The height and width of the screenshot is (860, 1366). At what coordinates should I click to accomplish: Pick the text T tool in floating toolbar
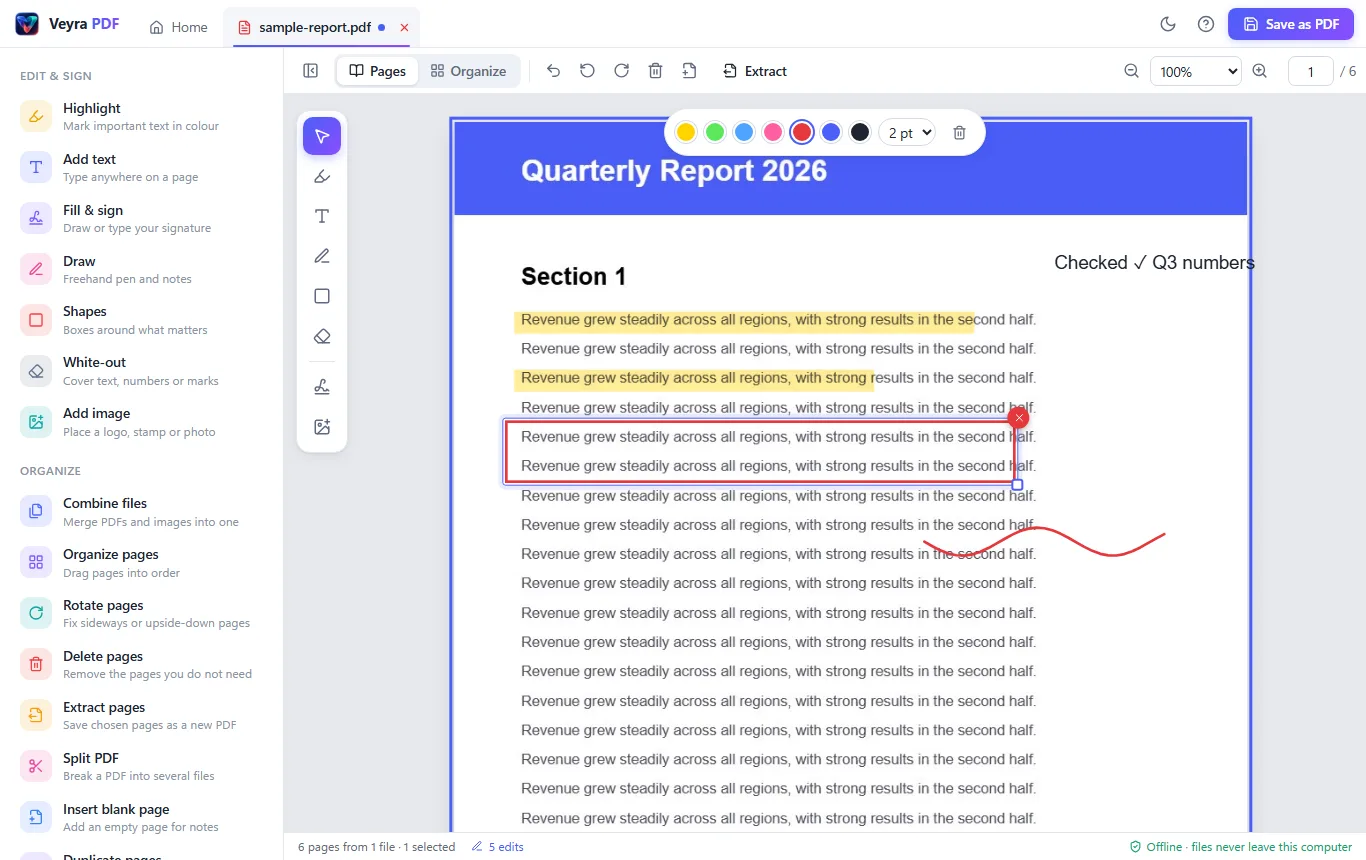coord(322,216)
